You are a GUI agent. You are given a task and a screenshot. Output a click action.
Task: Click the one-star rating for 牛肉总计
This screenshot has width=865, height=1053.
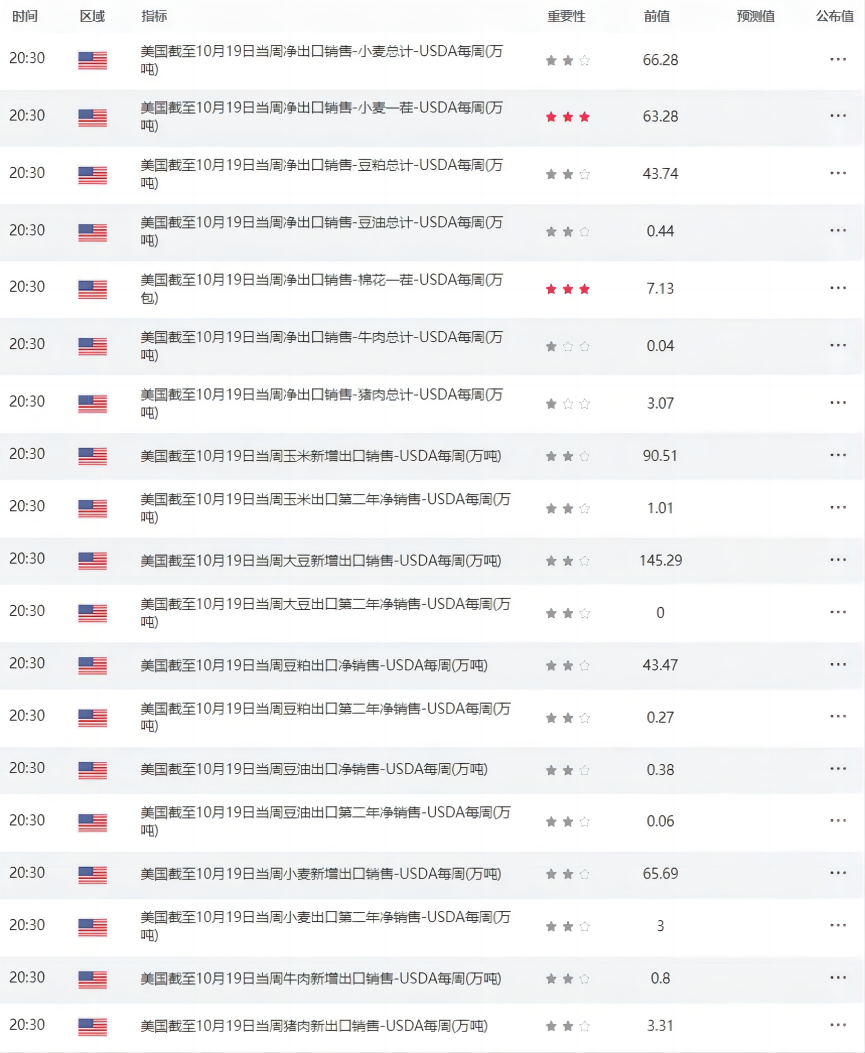[568, 347]
